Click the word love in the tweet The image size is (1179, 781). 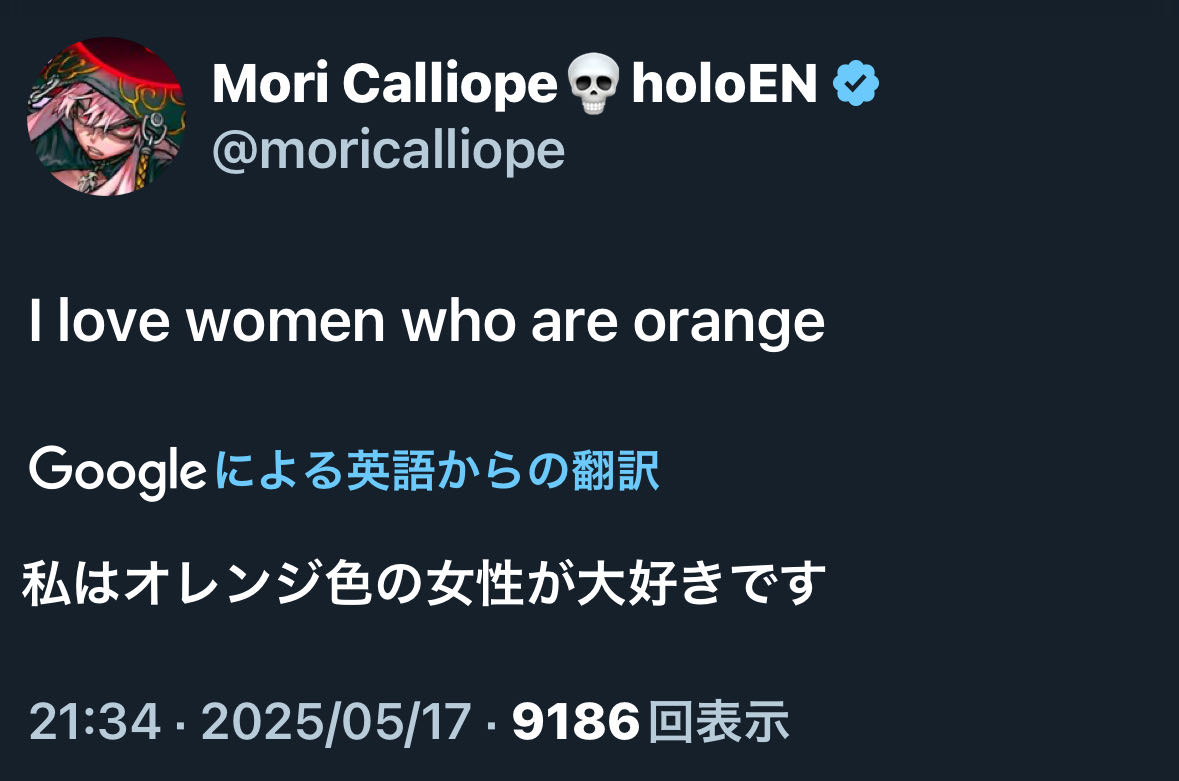coord(114,321)
